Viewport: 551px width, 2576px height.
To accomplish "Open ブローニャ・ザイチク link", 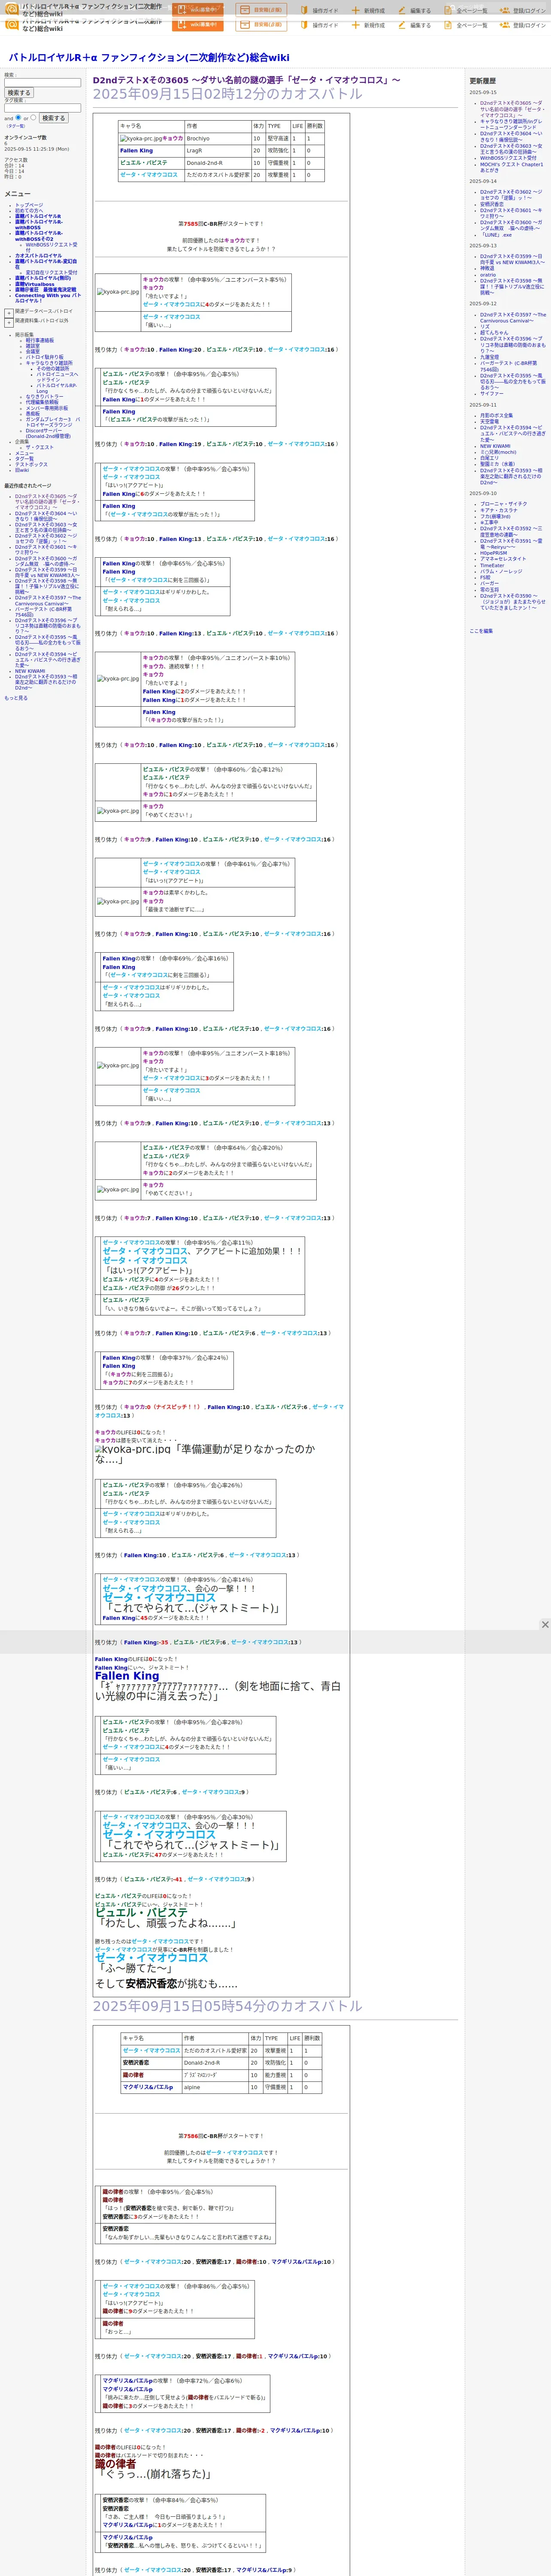I will (x=504, y=504).
